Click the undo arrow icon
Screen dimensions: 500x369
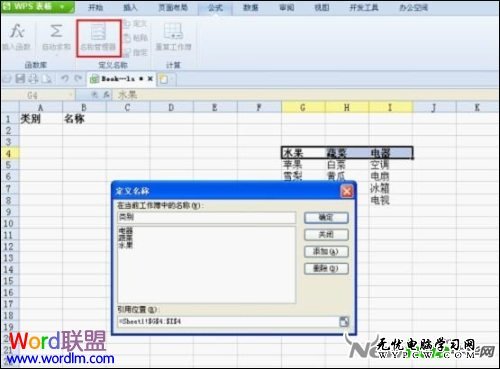pyautogui.click(x=65, y=79)
